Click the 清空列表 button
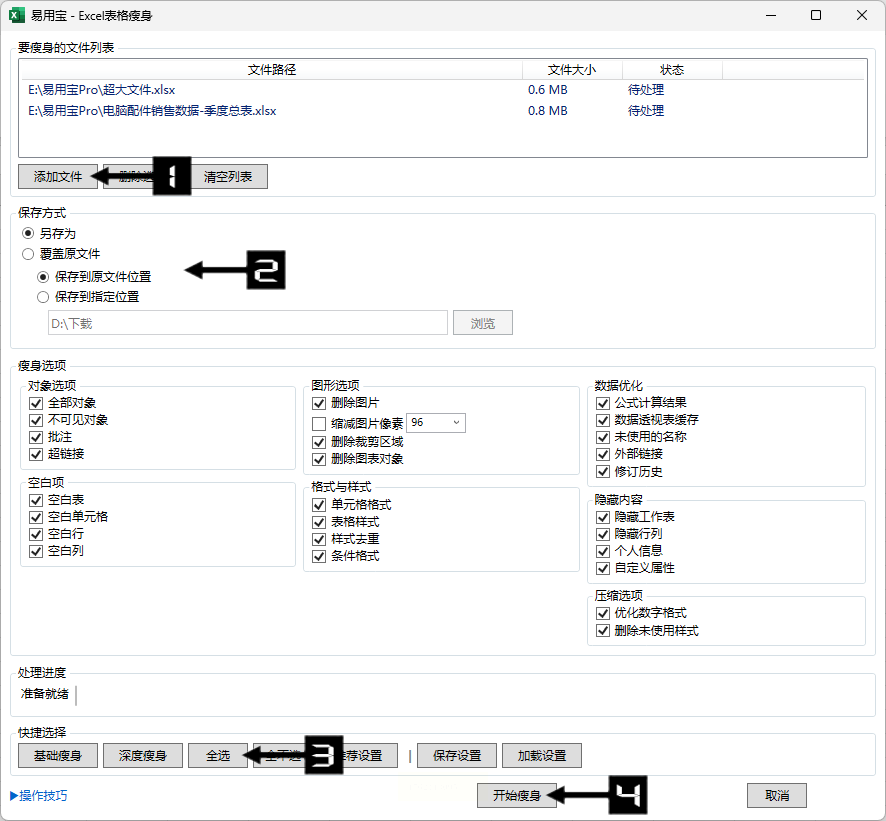Screen dimensions: 886x821 pos(228,176)
